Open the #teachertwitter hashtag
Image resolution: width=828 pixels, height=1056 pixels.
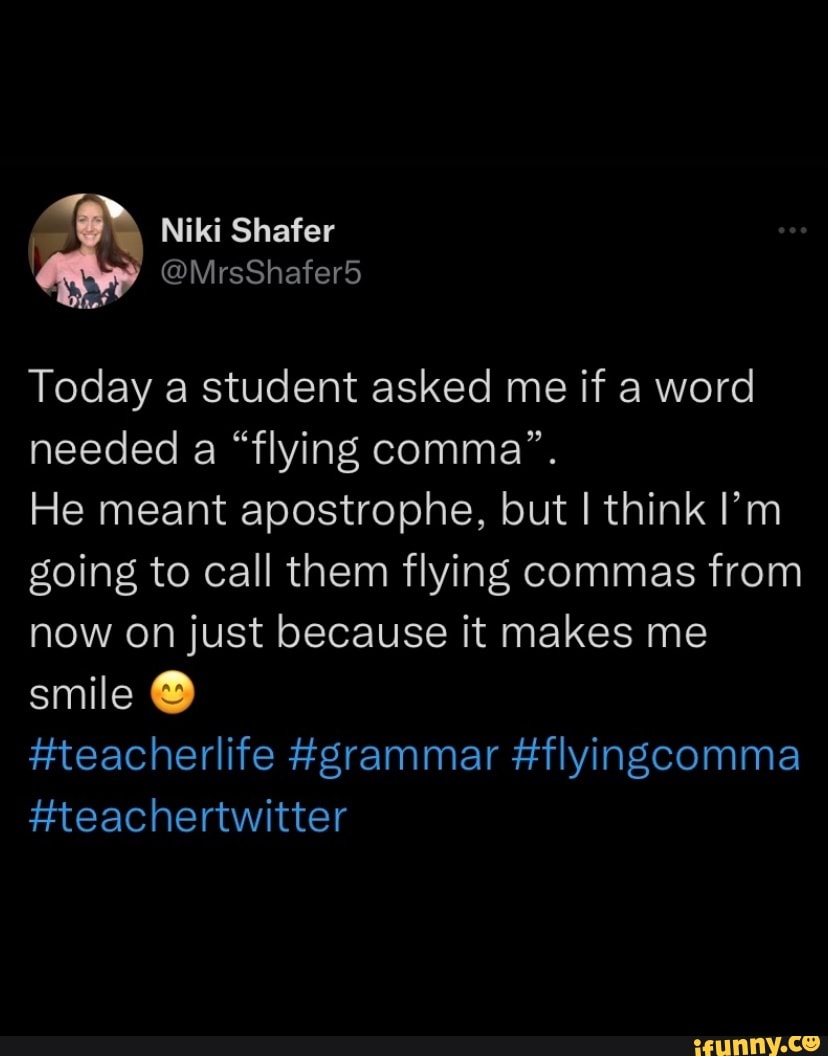186,816
